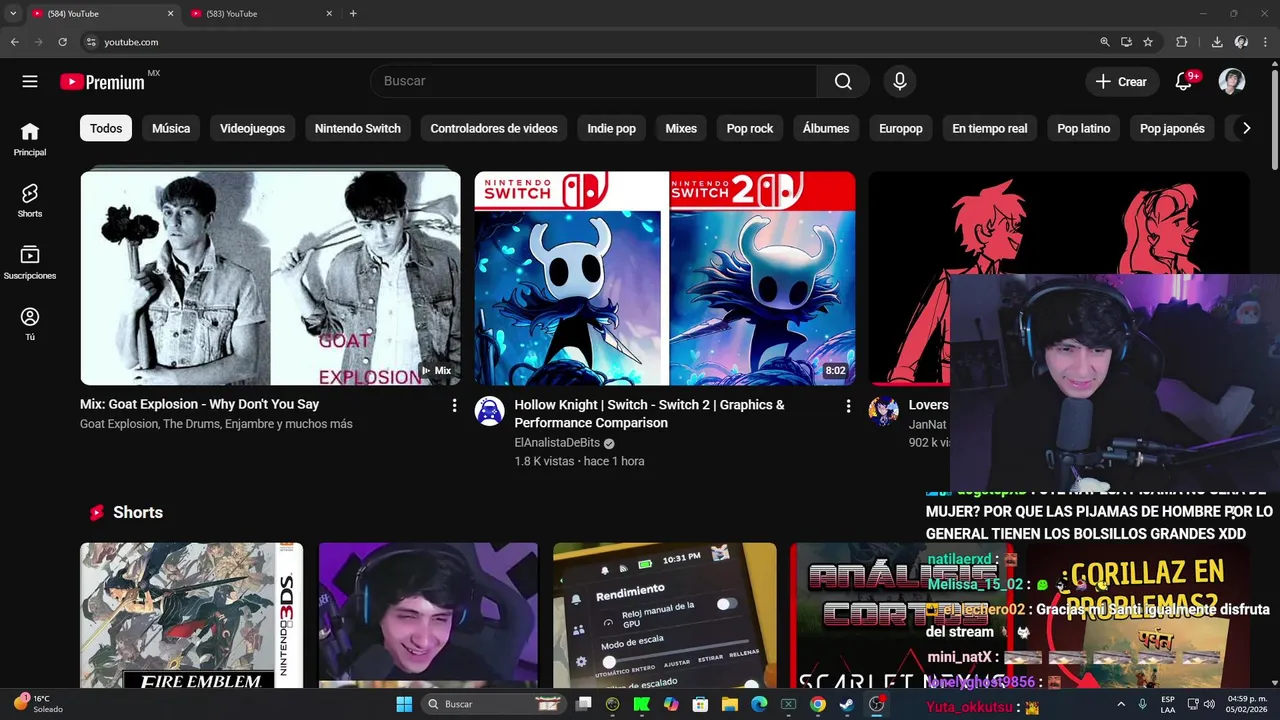Select the Europop filter chip
1280x720 pixels.
click(901, 128)
